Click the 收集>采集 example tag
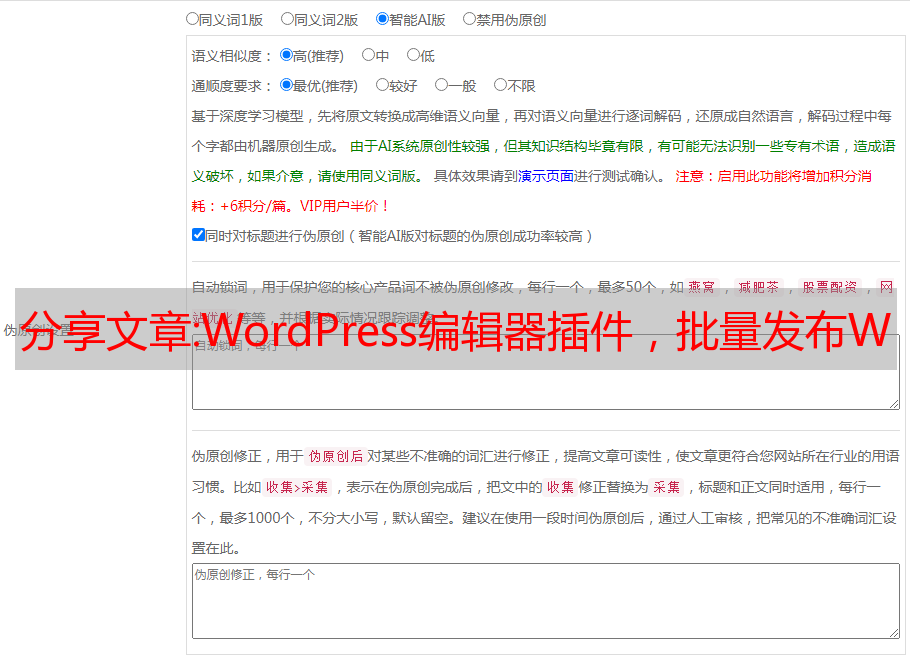Viewport: 911px width, 658px height. point(297,487)
